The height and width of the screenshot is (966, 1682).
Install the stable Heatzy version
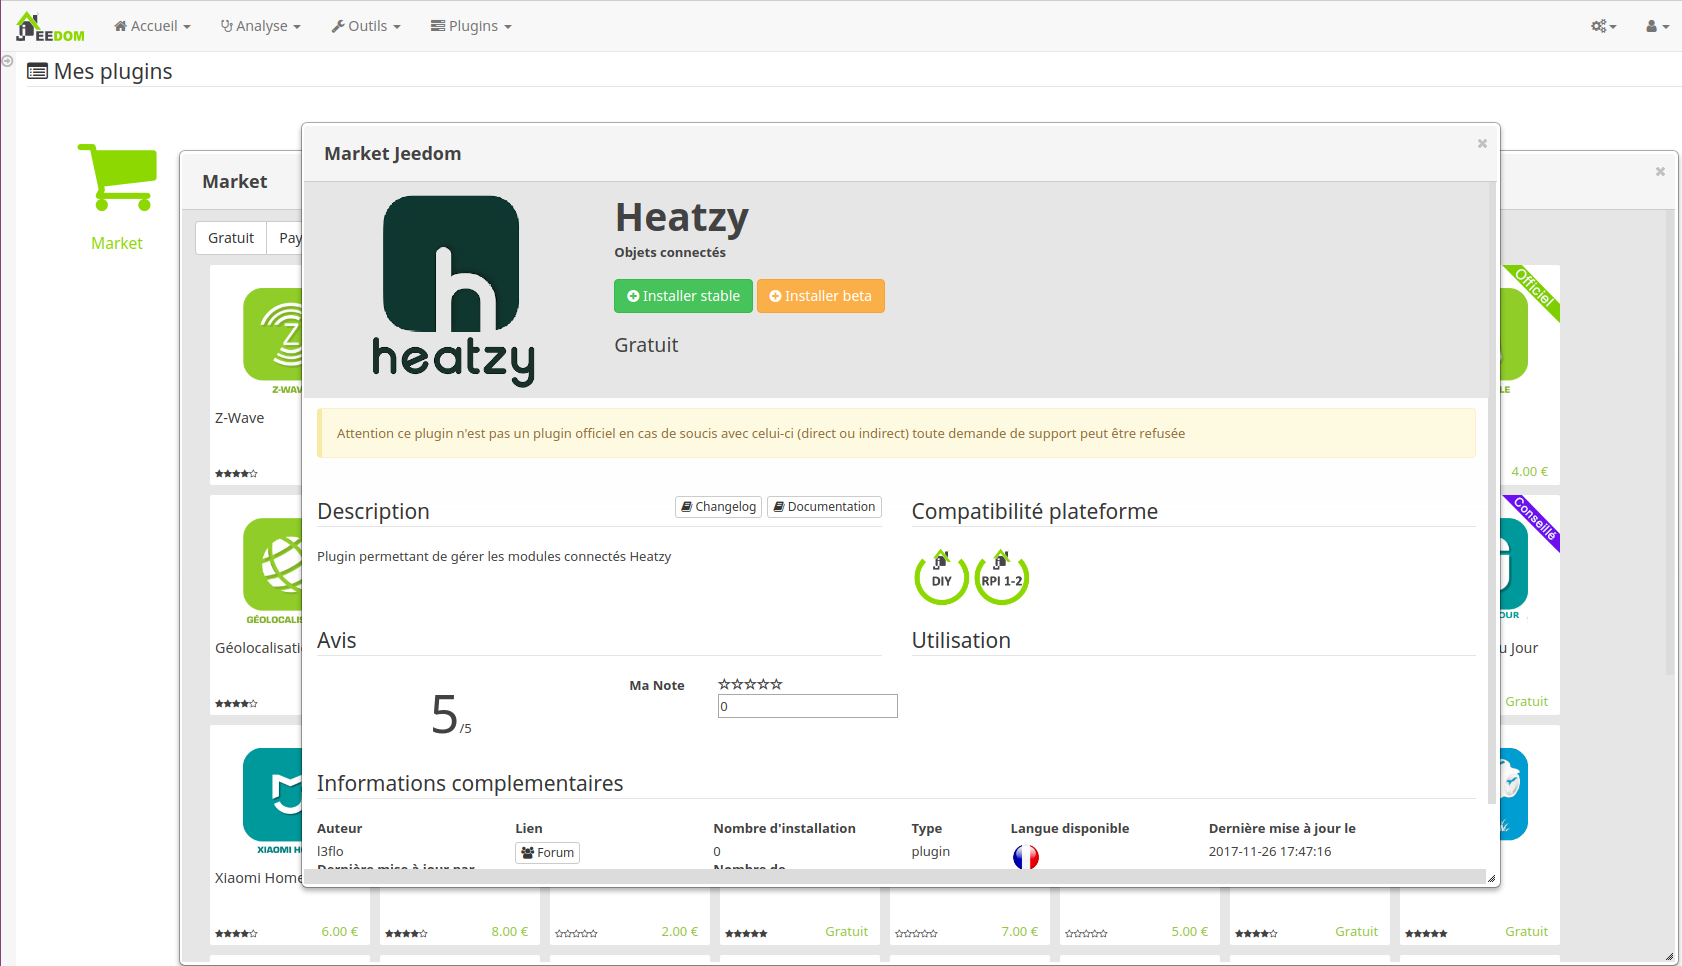coord(683,296)
